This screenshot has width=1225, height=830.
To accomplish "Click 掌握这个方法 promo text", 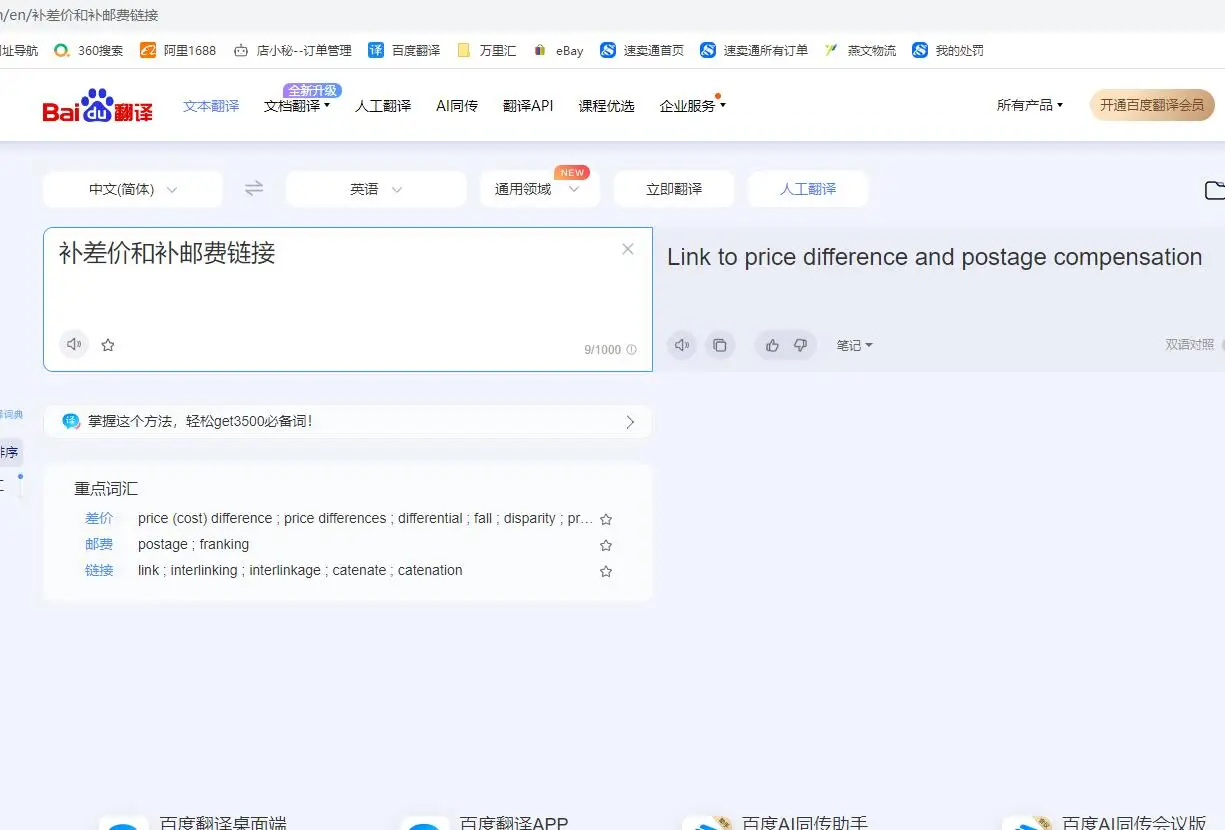I will point(200,421).
